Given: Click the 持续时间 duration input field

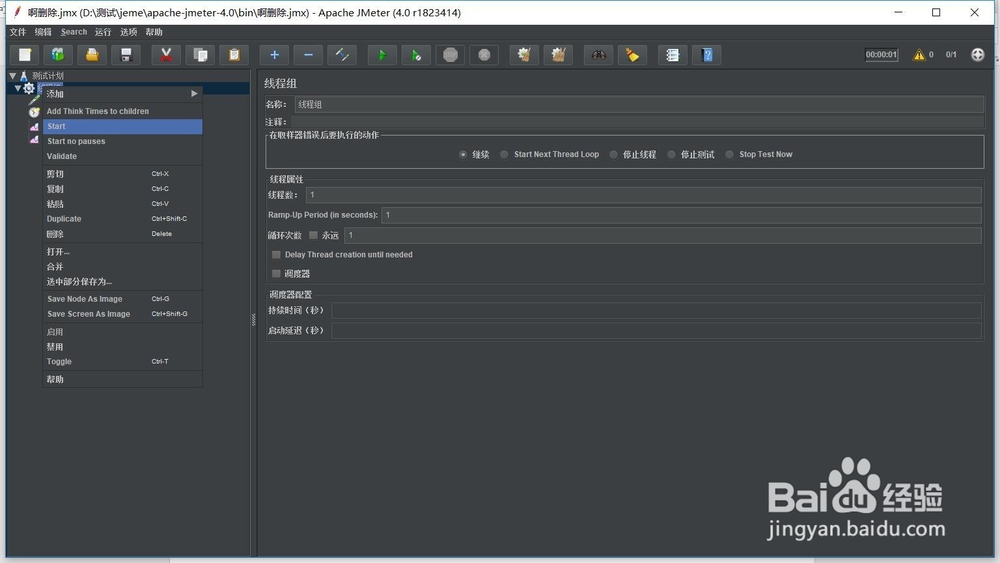Looking at the screenshot, I should [656, 311].
